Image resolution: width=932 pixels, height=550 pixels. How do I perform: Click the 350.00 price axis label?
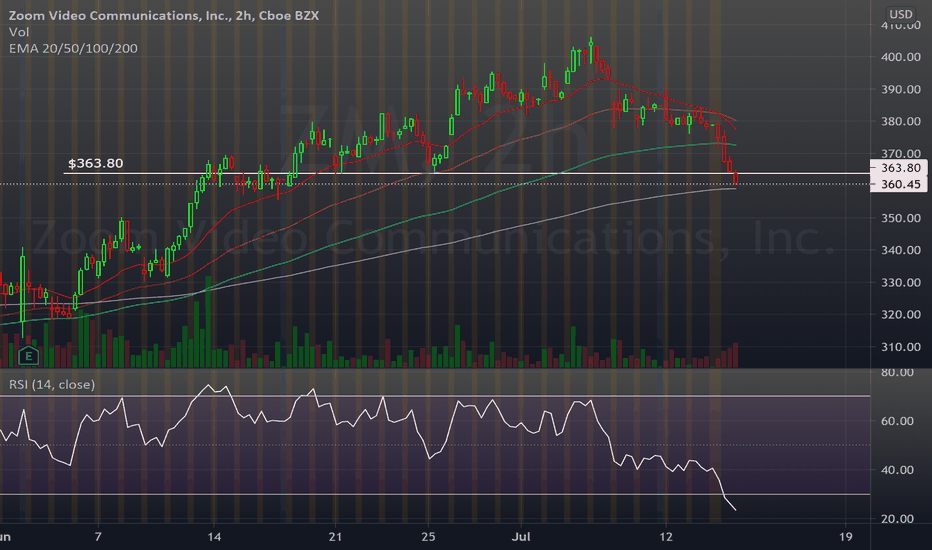[x=900, y=218]
